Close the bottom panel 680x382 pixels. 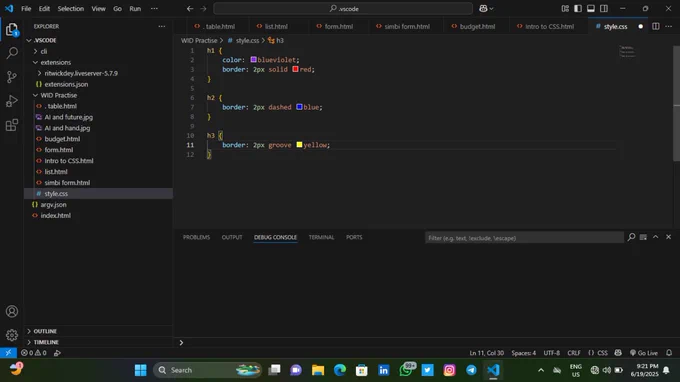(x=668, y=237)
